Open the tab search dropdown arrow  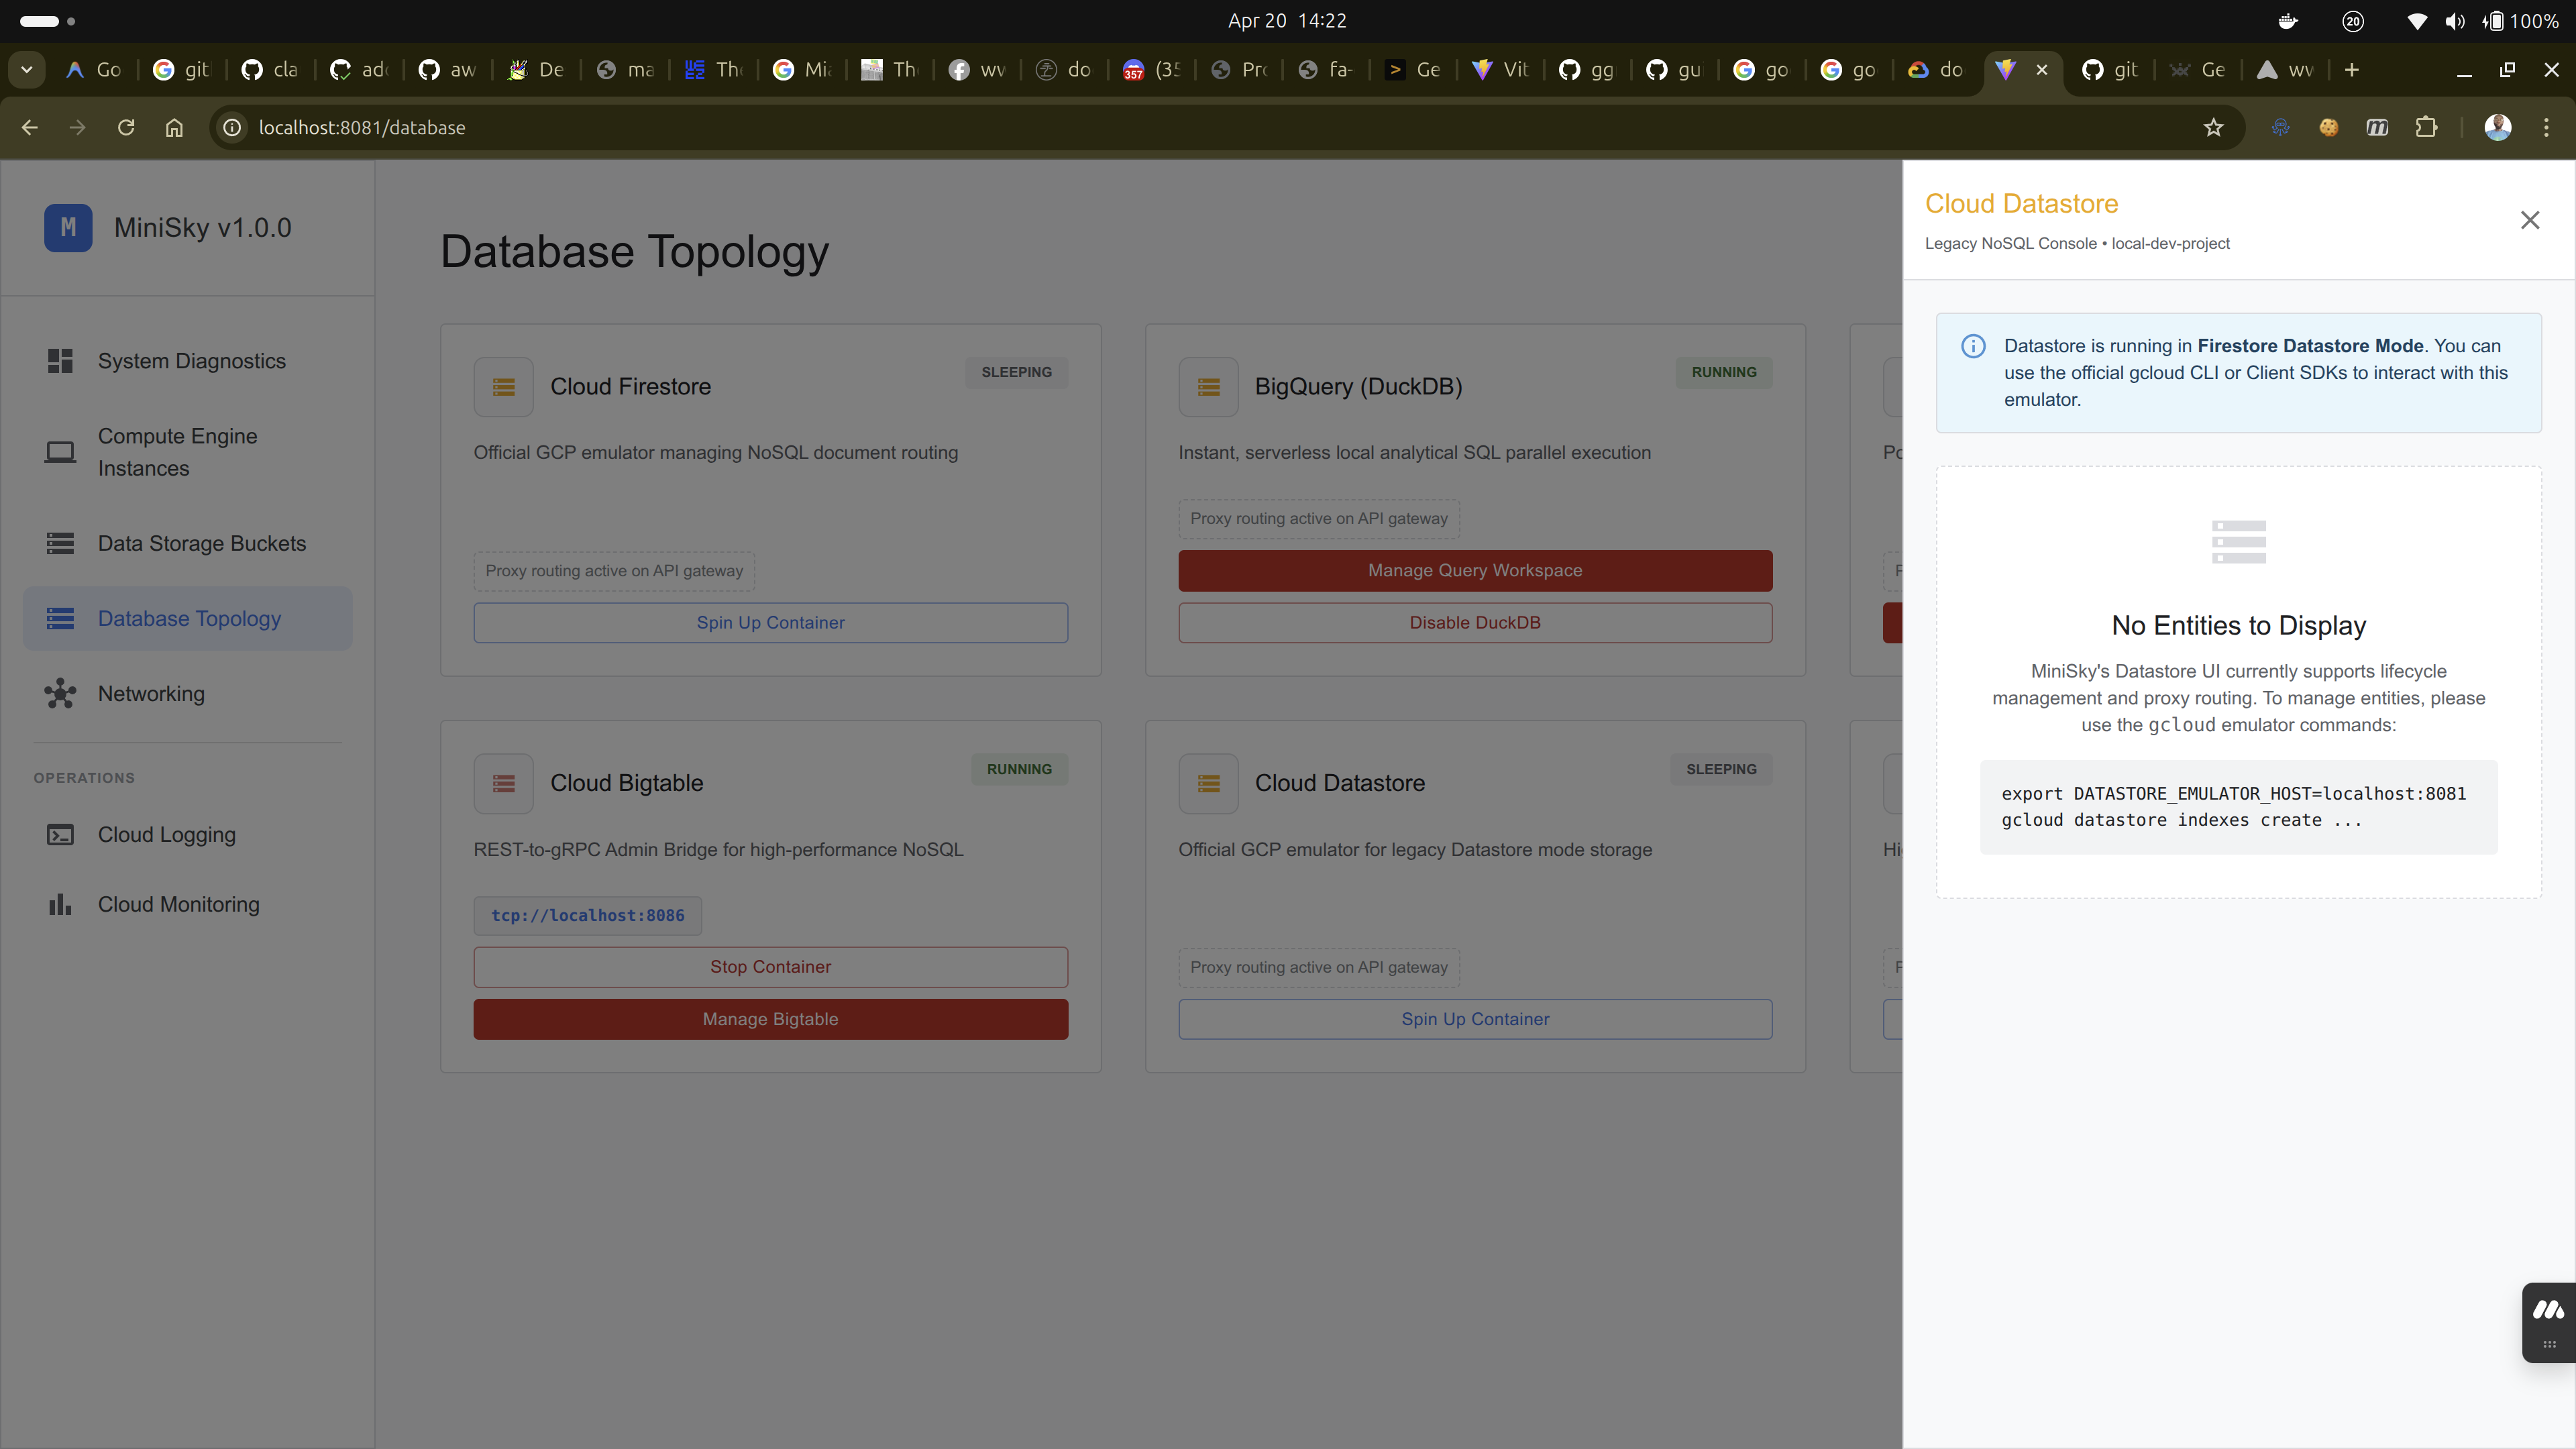click(27, 69)
